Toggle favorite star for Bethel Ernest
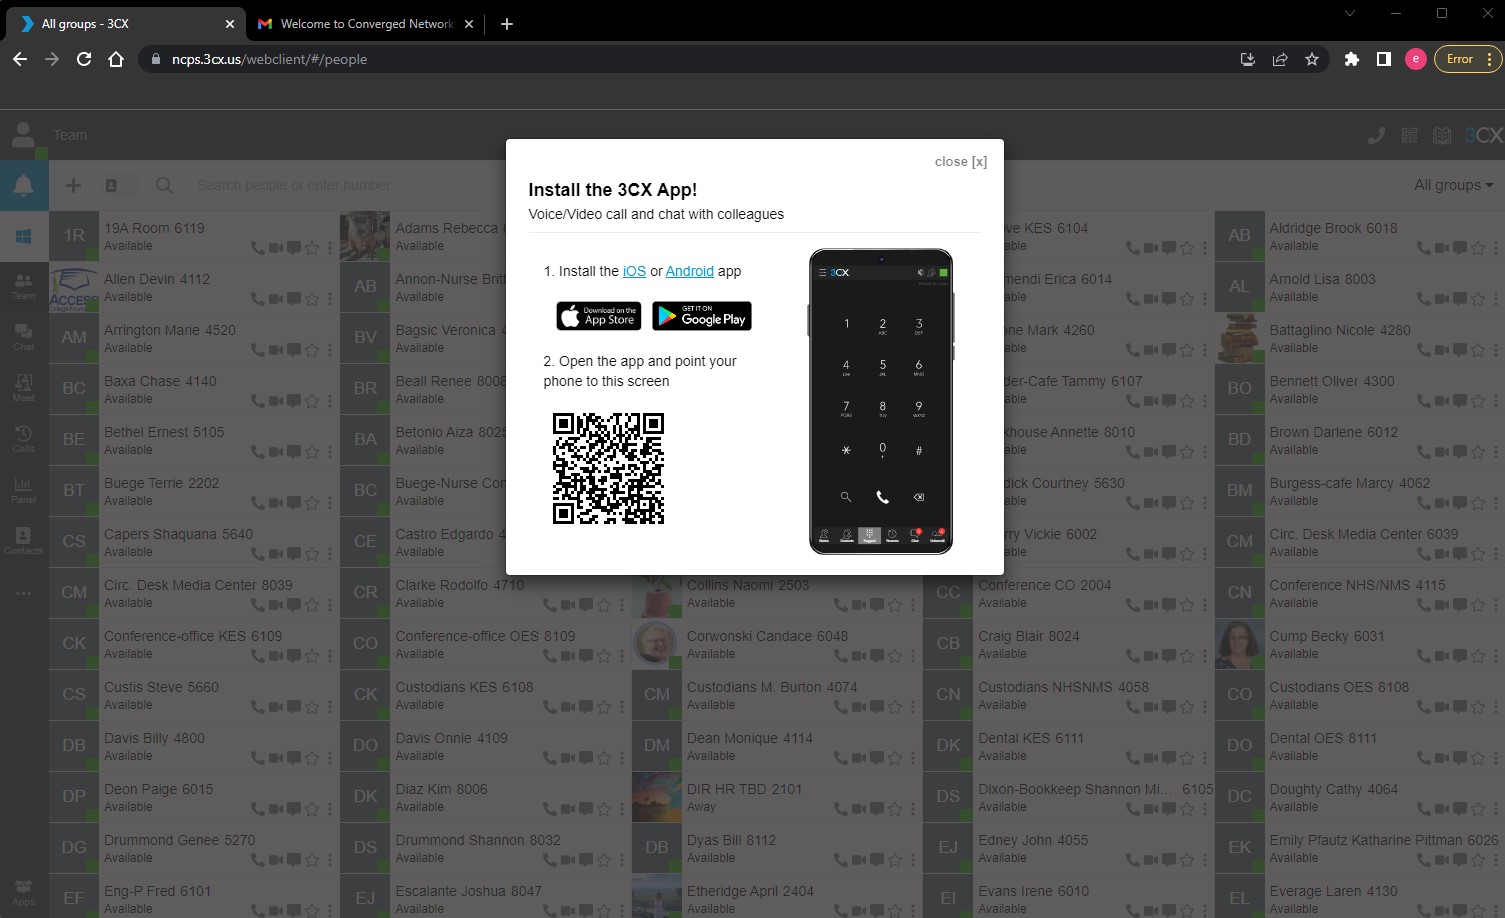 click(312, 452)
